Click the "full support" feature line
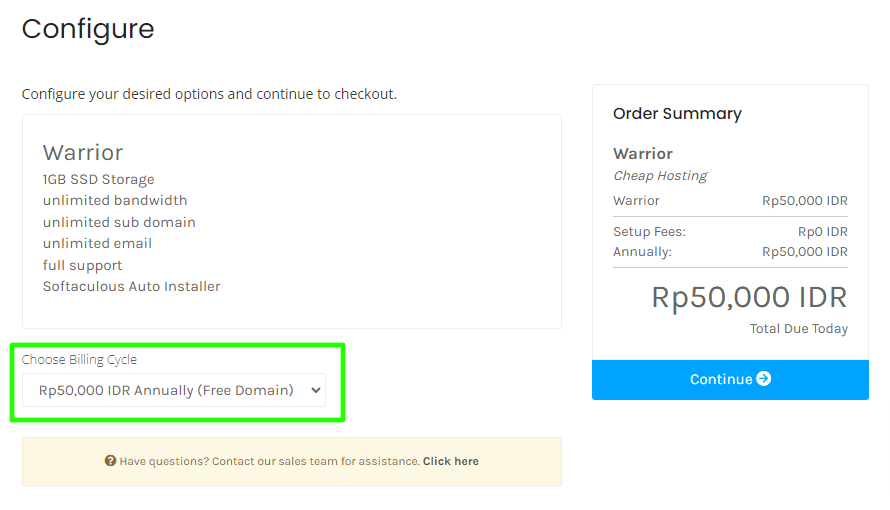890x510 pixels. tap(82, 265)
